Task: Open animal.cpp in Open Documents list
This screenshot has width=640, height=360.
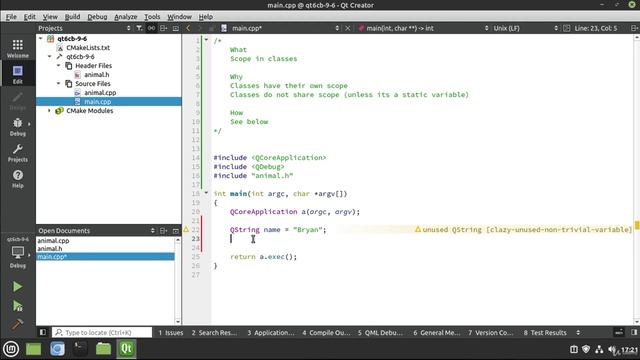Action: point(53,240)
